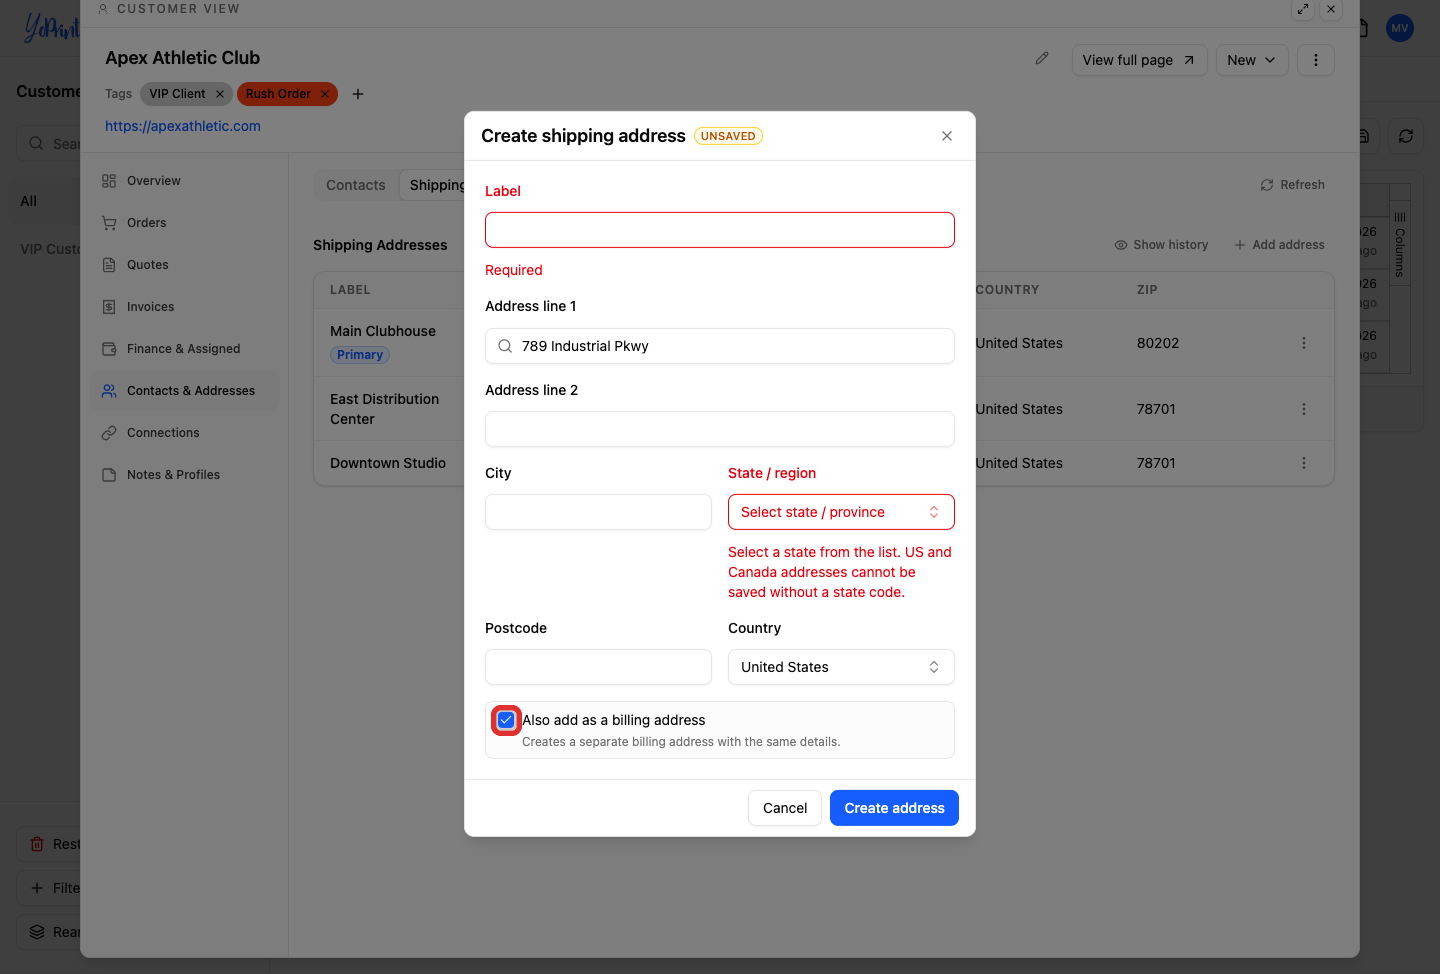Remove the VIP Client tag
1440x974 pixels.
[220, 94]
